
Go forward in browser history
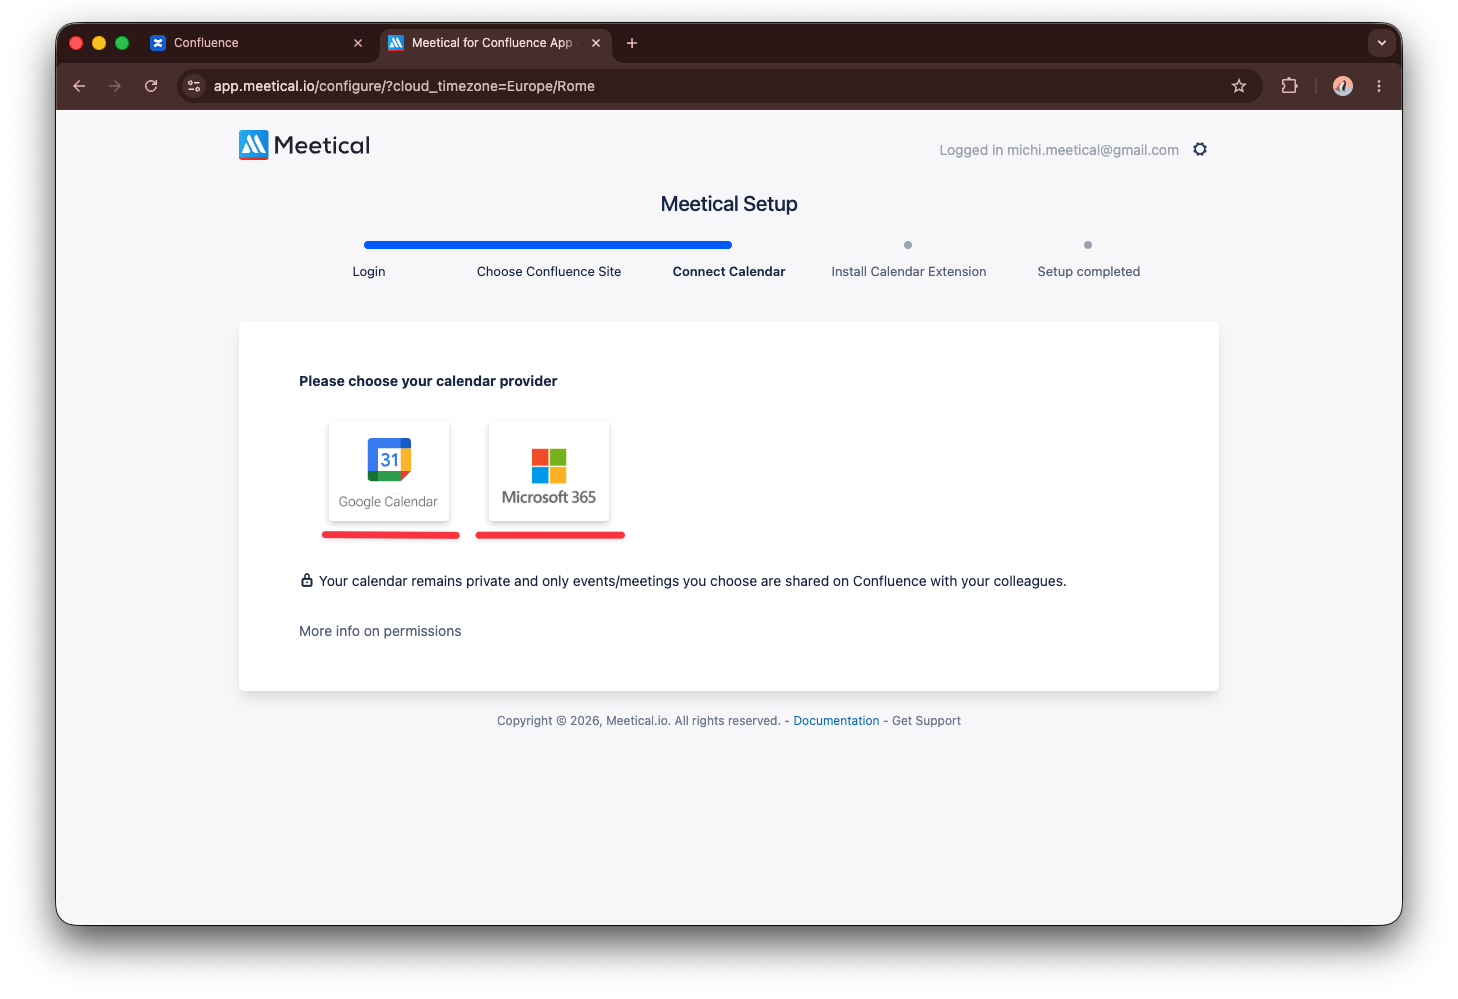point(115,86)
